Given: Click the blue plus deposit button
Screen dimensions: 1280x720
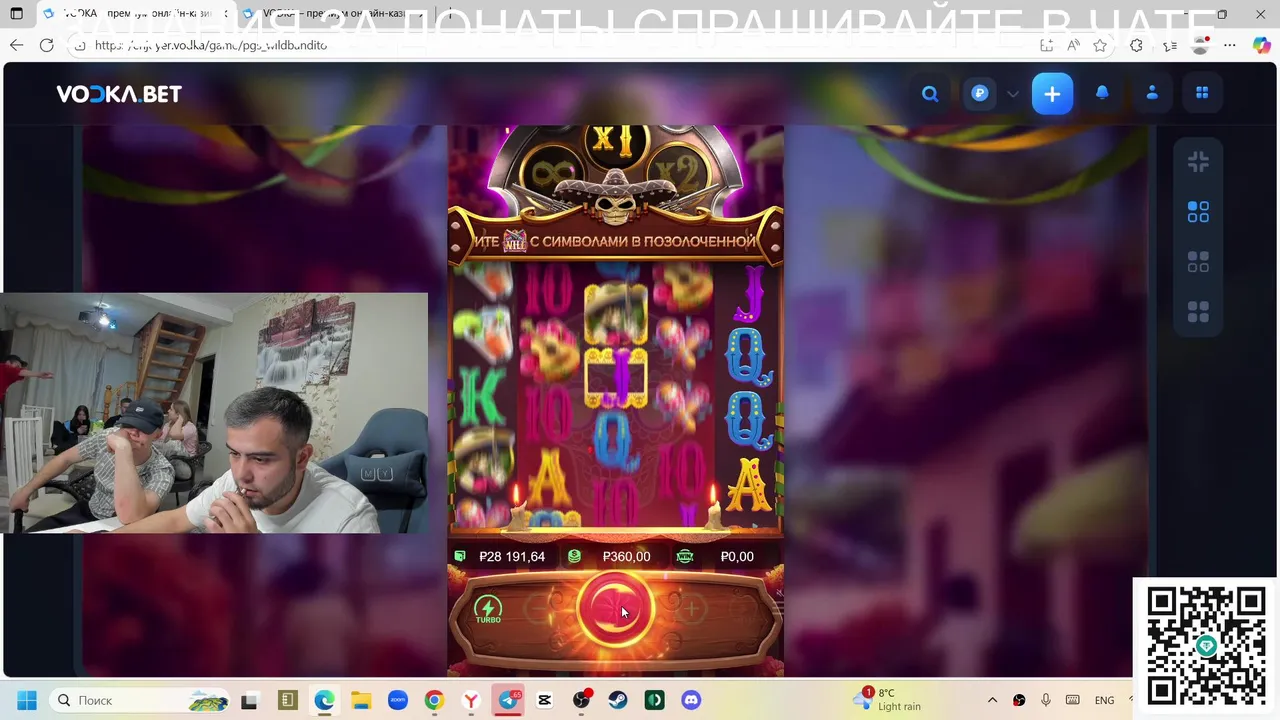Looking at the screenshot, I should 1052,94.
